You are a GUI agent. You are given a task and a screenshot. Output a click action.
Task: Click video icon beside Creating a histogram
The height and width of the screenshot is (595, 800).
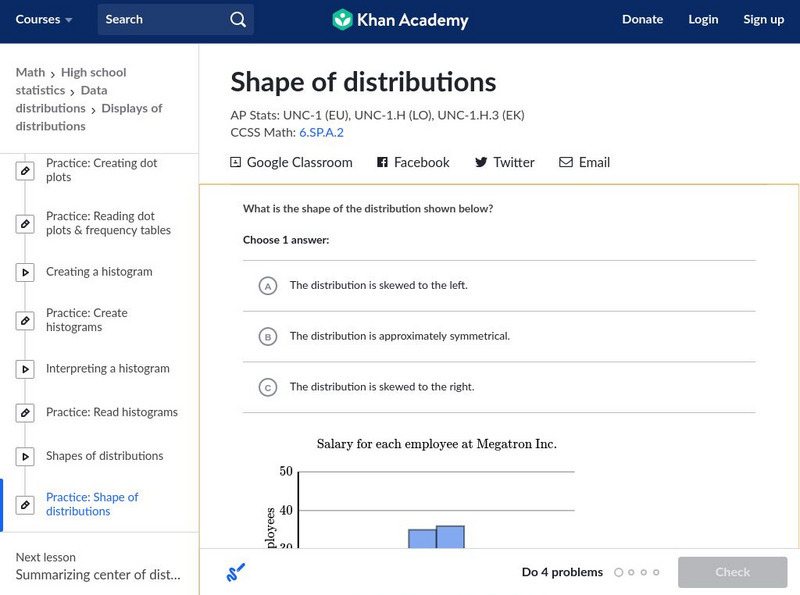(26, 272)
